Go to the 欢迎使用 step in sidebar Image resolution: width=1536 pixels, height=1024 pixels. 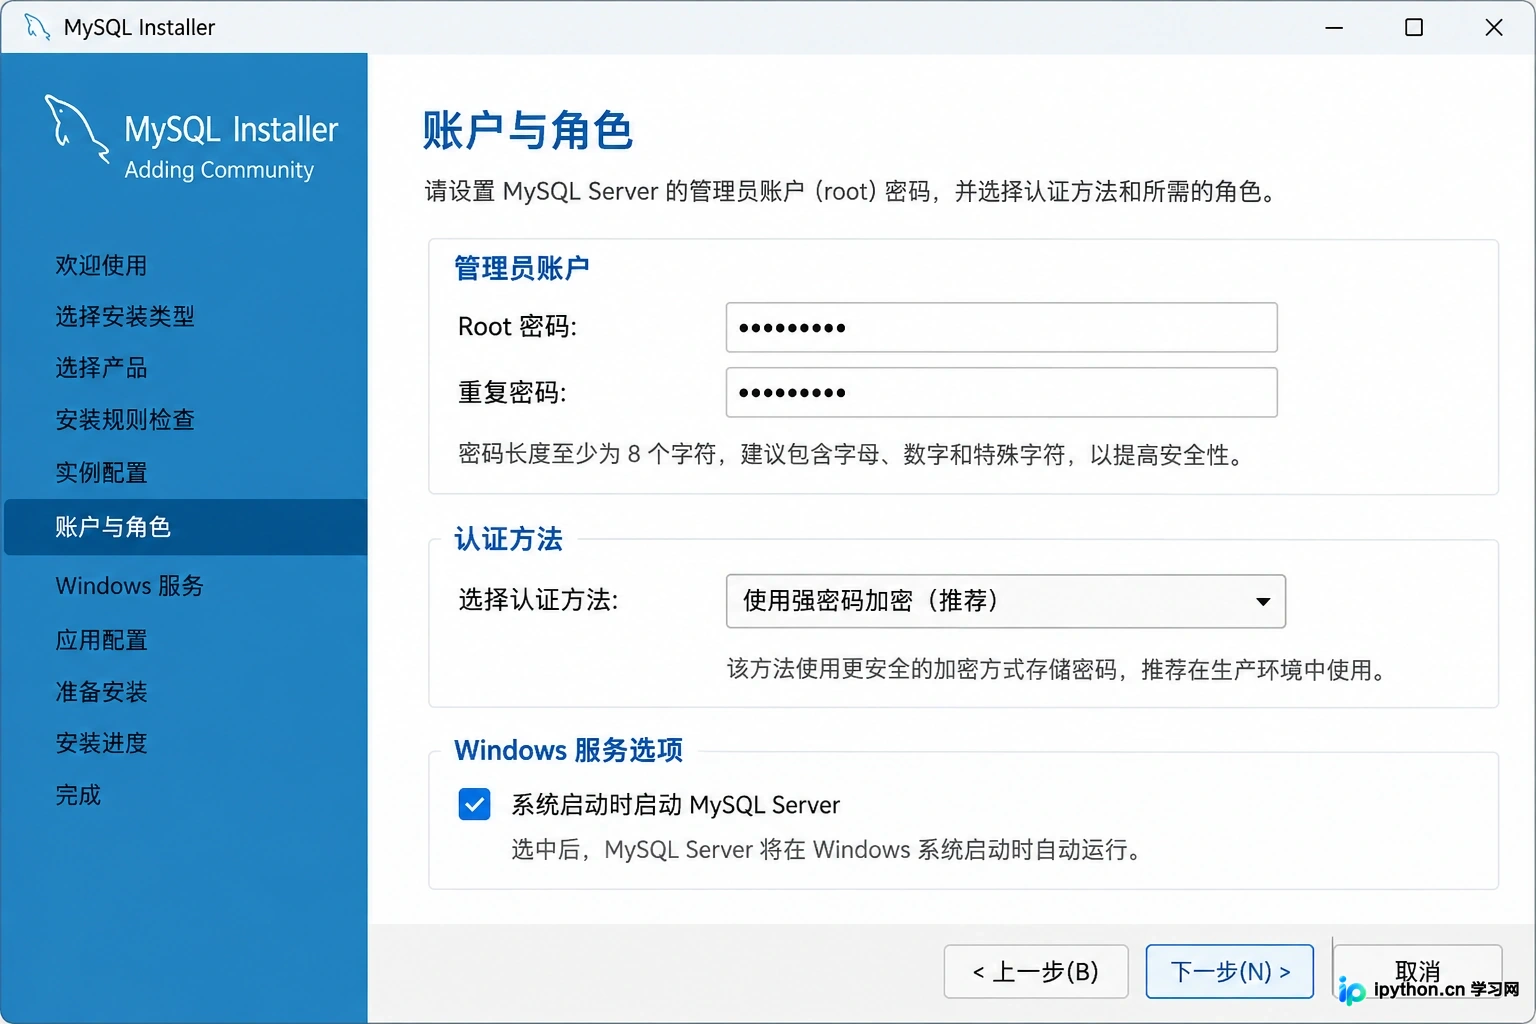click(x=101, y=265)
